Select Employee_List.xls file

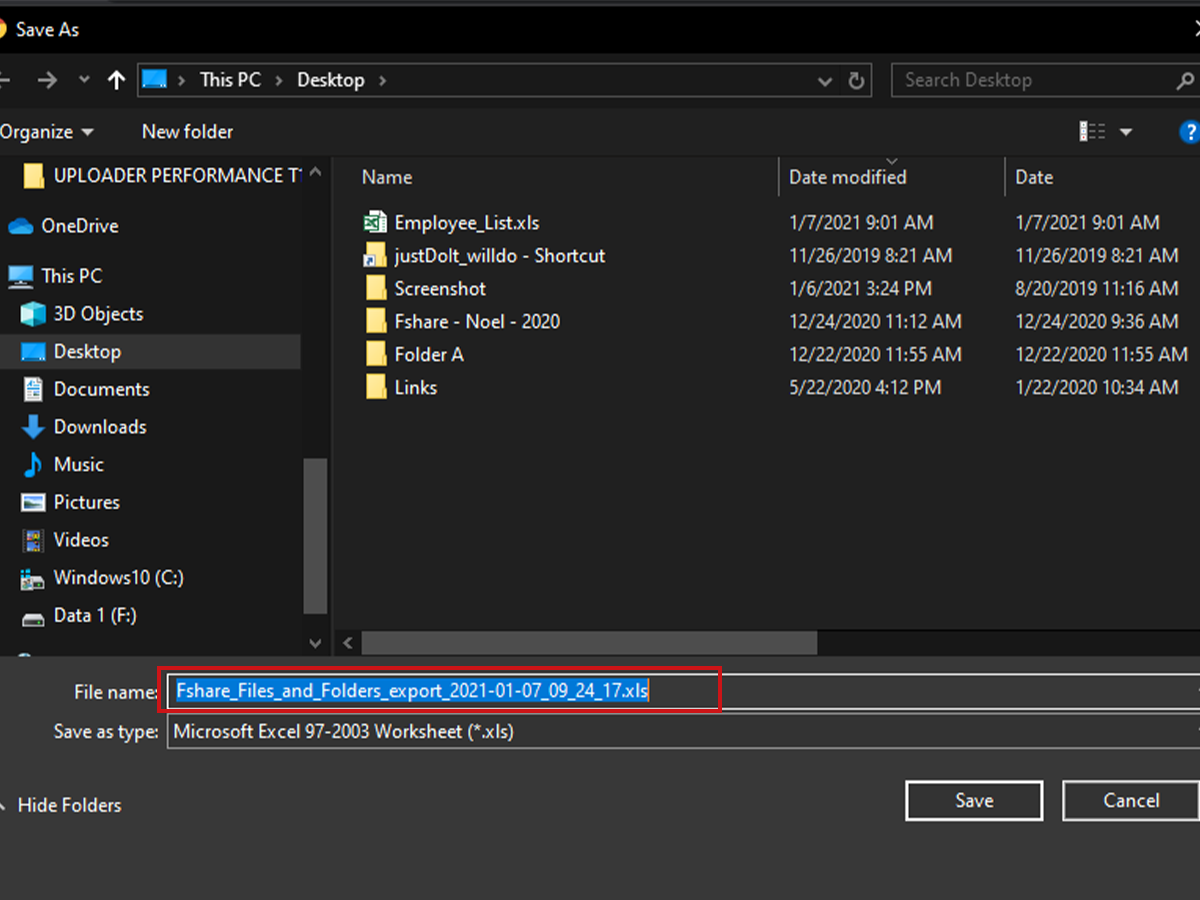pyautogui.click(x=466, y=223)
